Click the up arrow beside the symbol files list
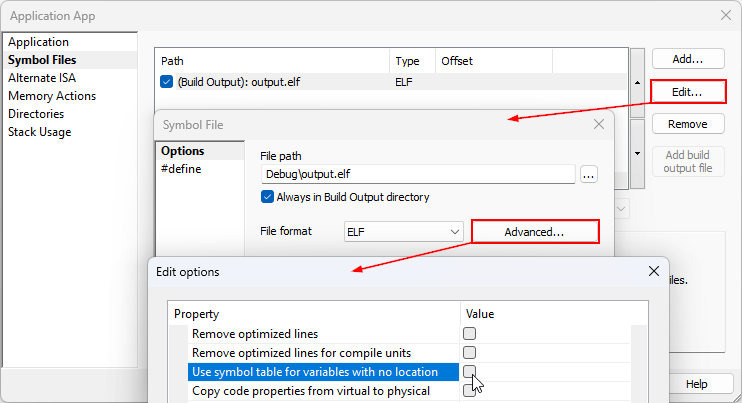Screen dimensions: 742x403 pyautogui.click(x=638, y=82)
